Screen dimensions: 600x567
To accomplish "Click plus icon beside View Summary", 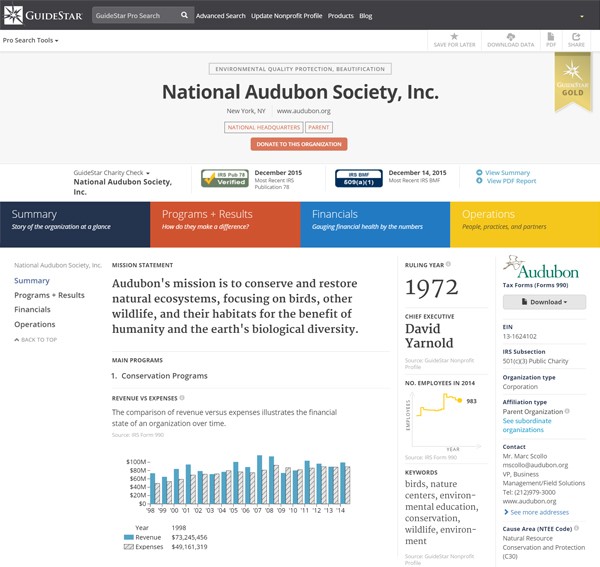I will (479, 172).
